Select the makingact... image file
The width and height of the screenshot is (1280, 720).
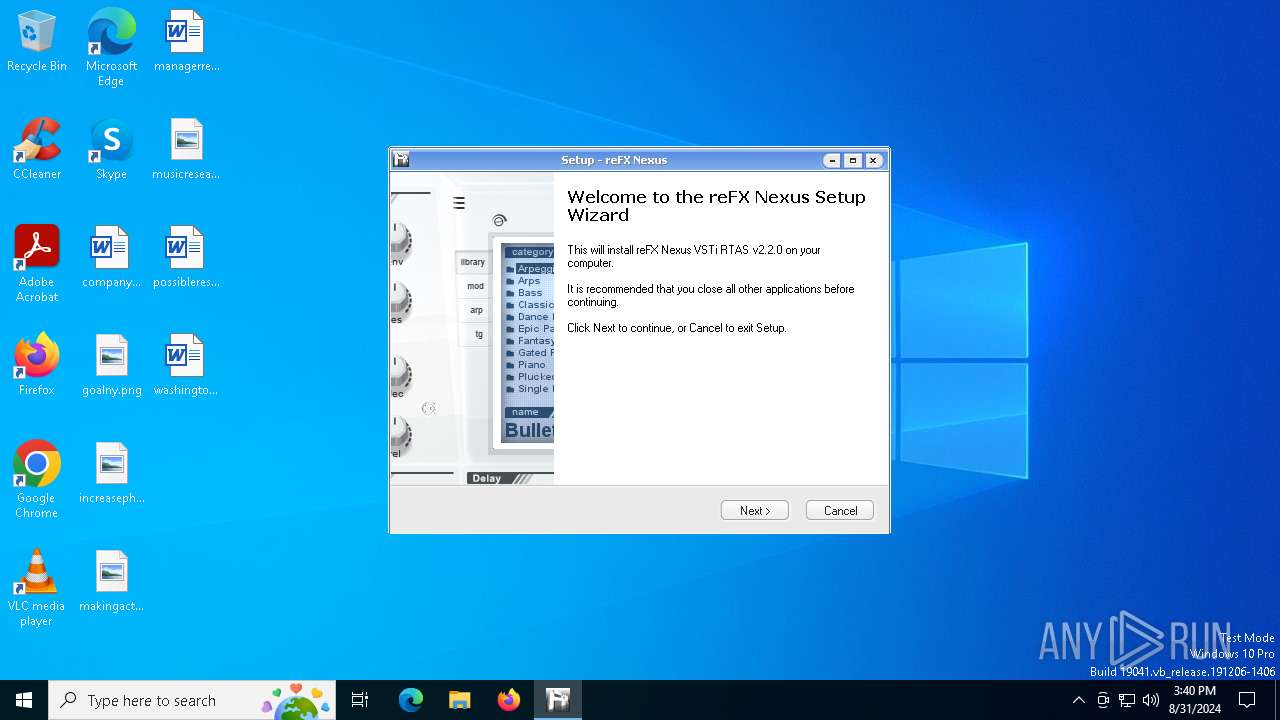111,582
